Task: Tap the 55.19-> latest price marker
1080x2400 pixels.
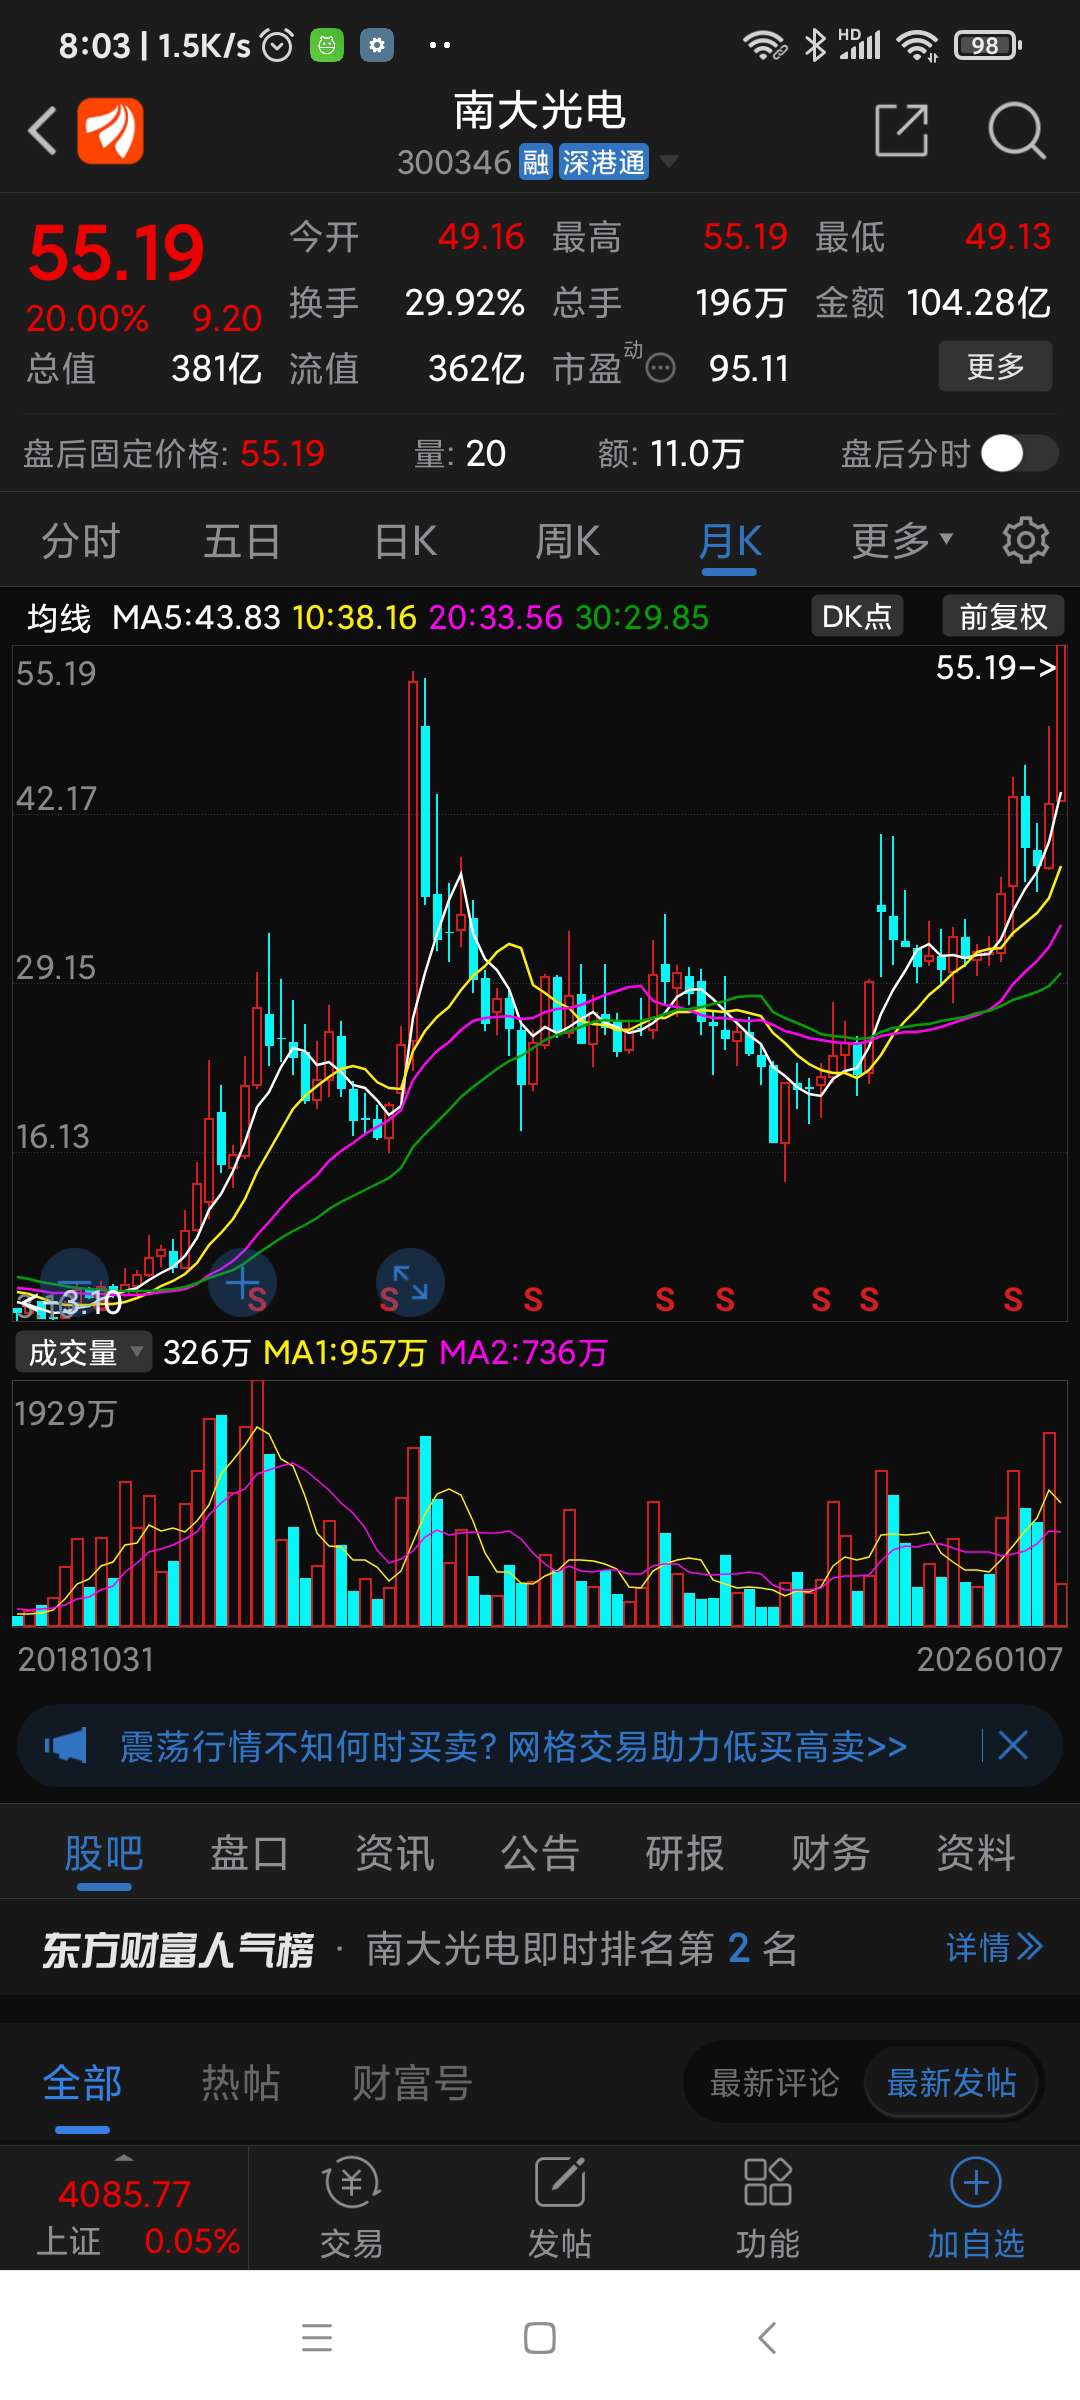Action: (996, 667)
